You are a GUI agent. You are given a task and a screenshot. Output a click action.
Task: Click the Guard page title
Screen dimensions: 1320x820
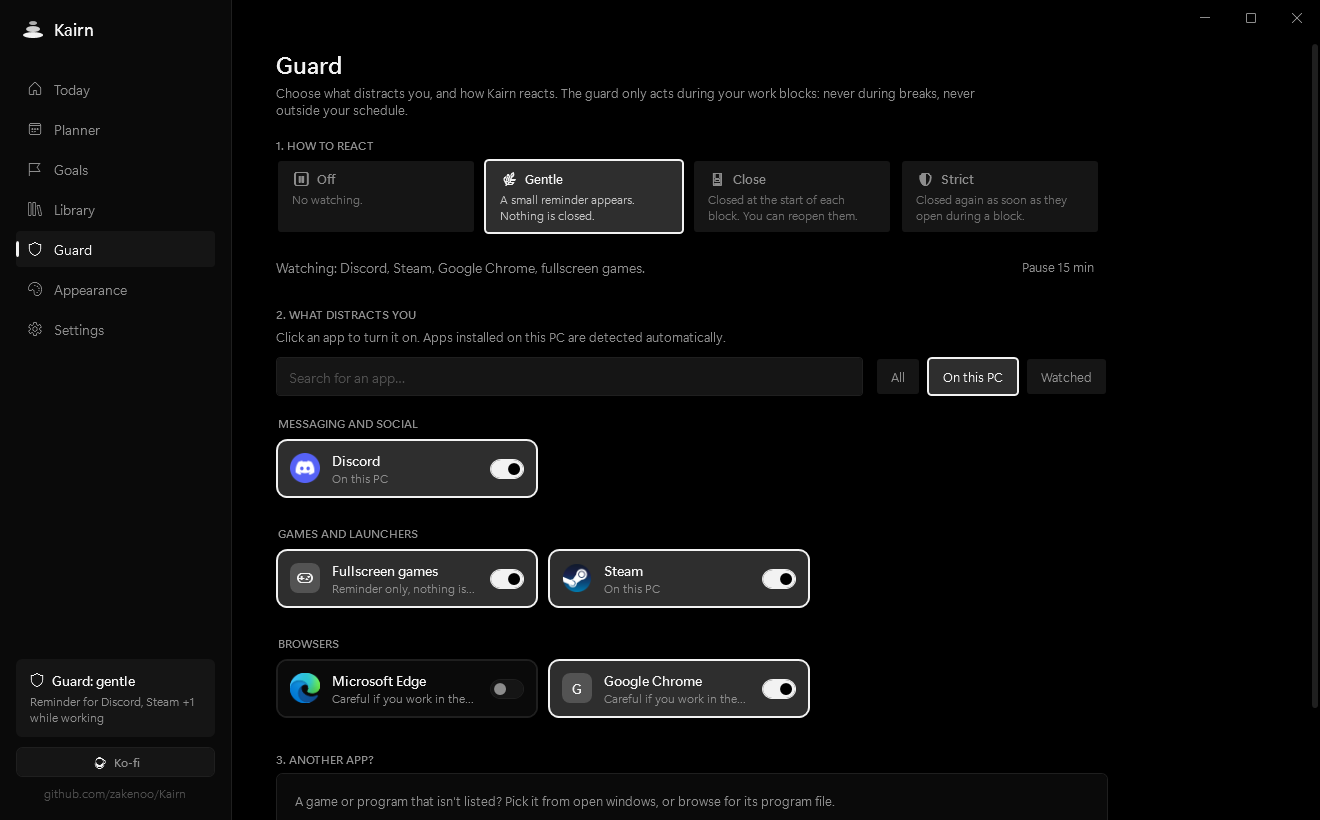(x=309, y=66)
